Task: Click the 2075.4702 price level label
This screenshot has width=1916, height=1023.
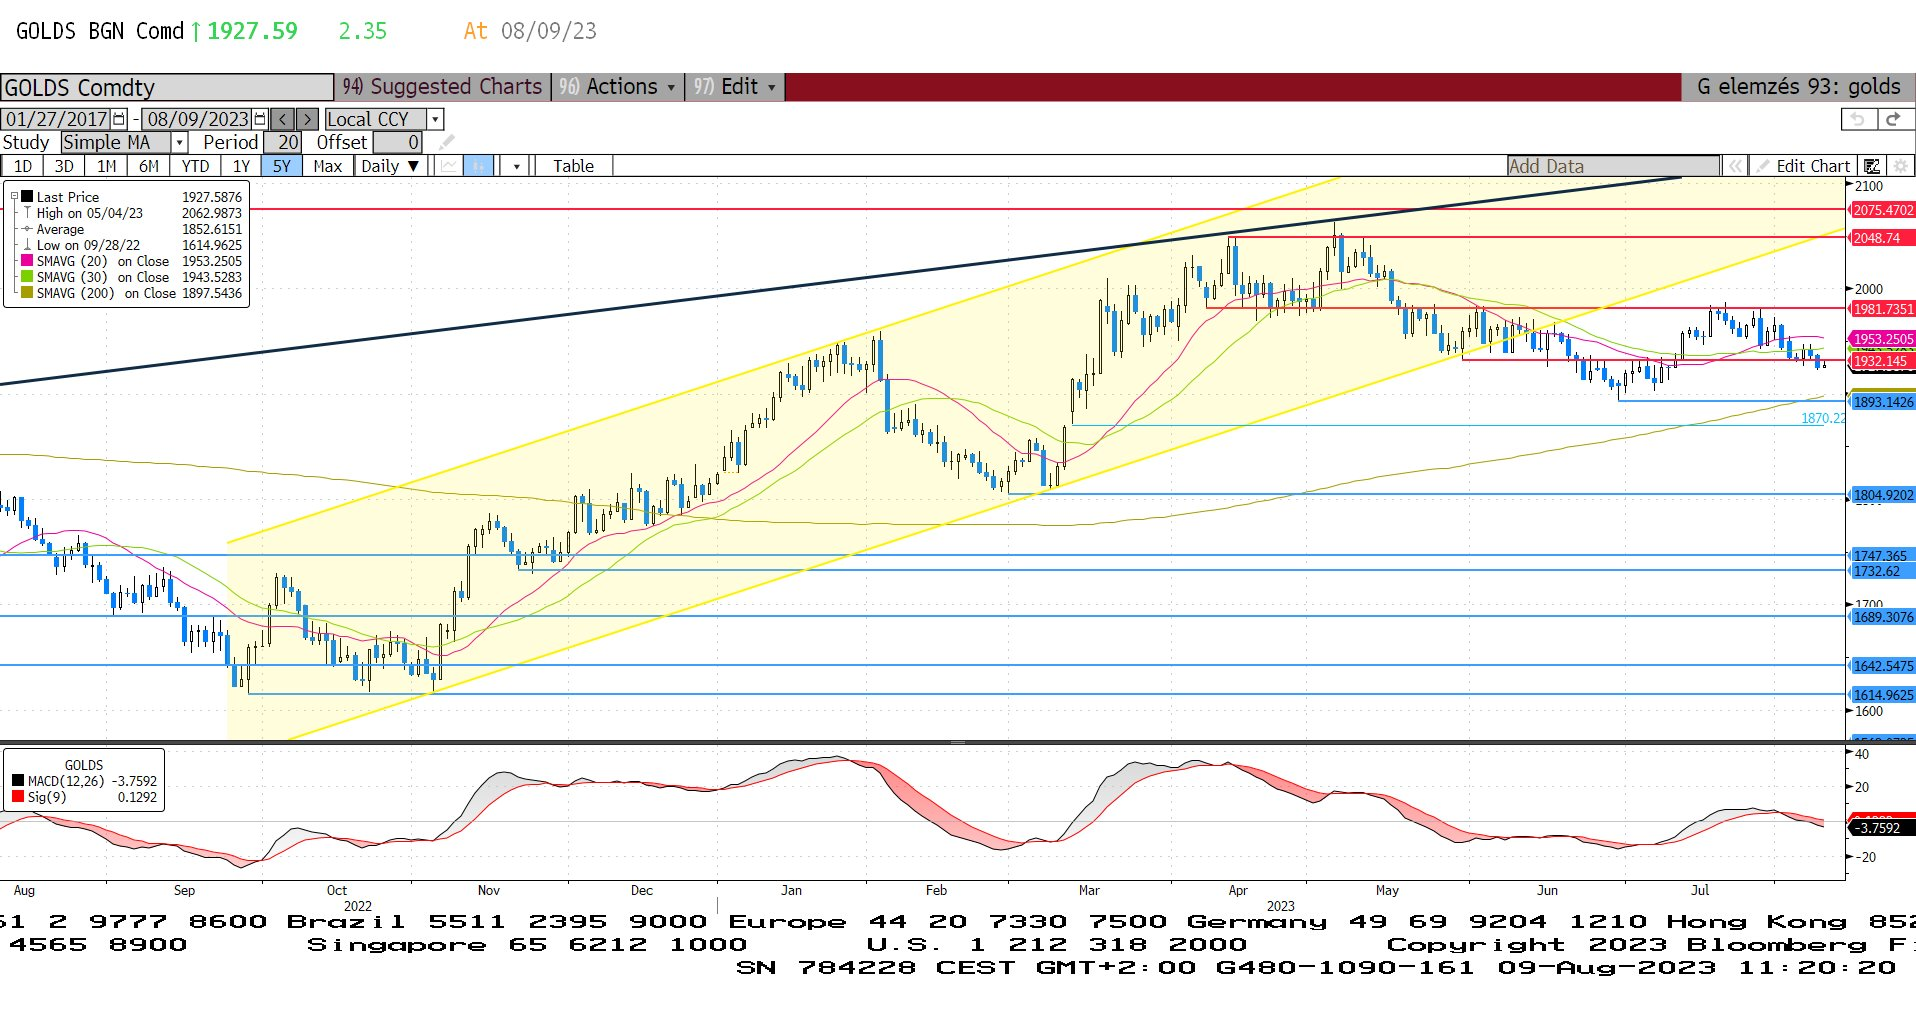Action: coord(1883,210)
